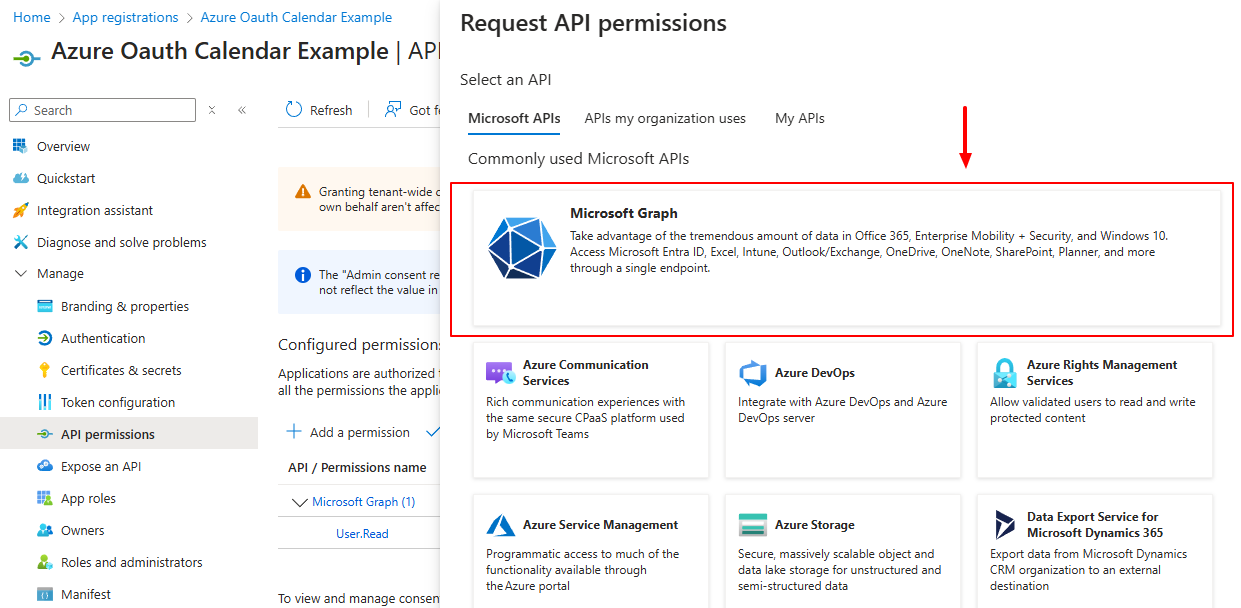Click the Certificates & secrets key icon
The width and height of the screenshot is (1241, 608).
[44, 370]
